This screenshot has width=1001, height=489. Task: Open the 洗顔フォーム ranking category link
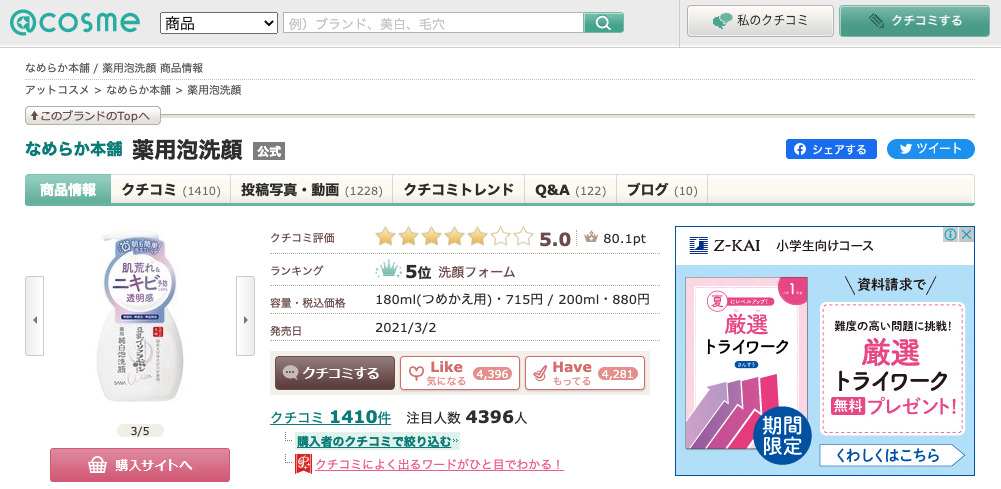(477, 272)
